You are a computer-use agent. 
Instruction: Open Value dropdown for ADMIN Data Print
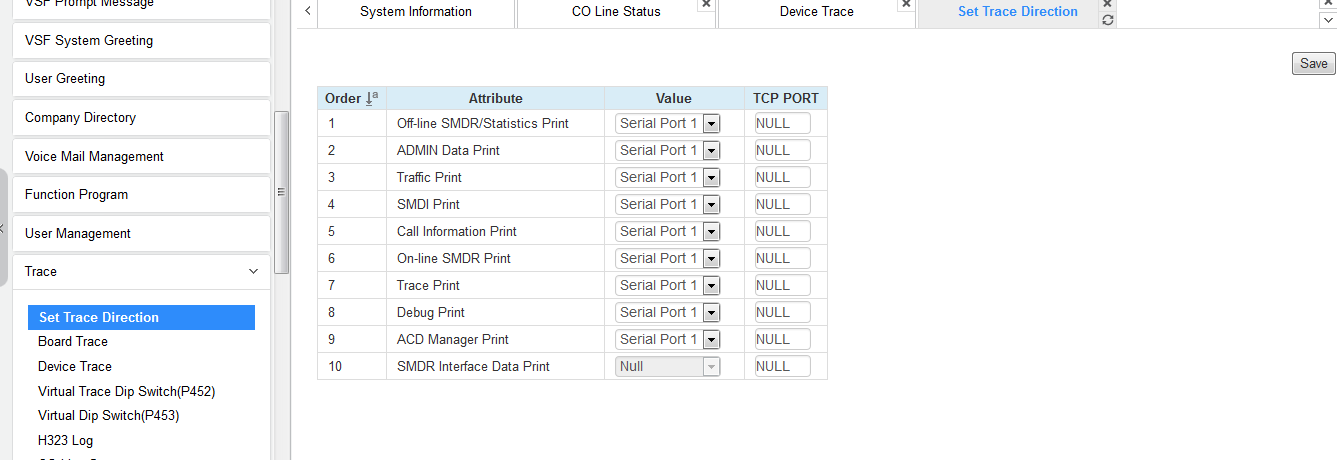711,151
